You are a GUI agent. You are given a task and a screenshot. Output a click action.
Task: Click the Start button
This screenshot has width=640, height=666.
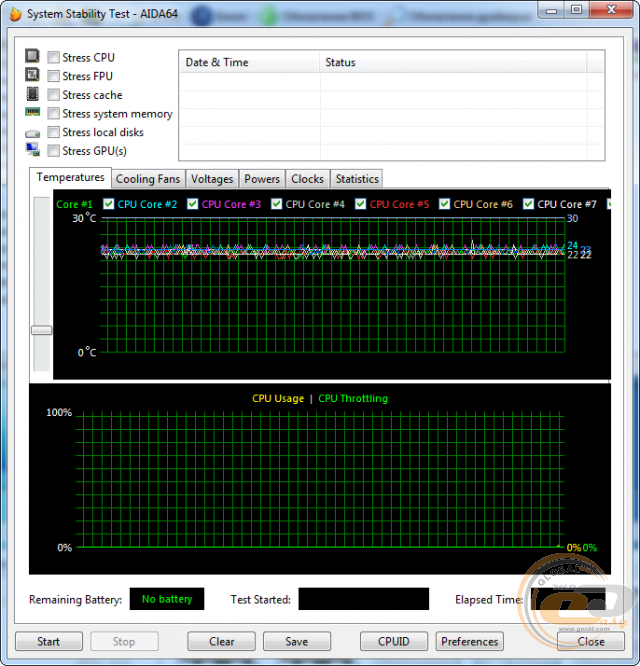[49, 641]
